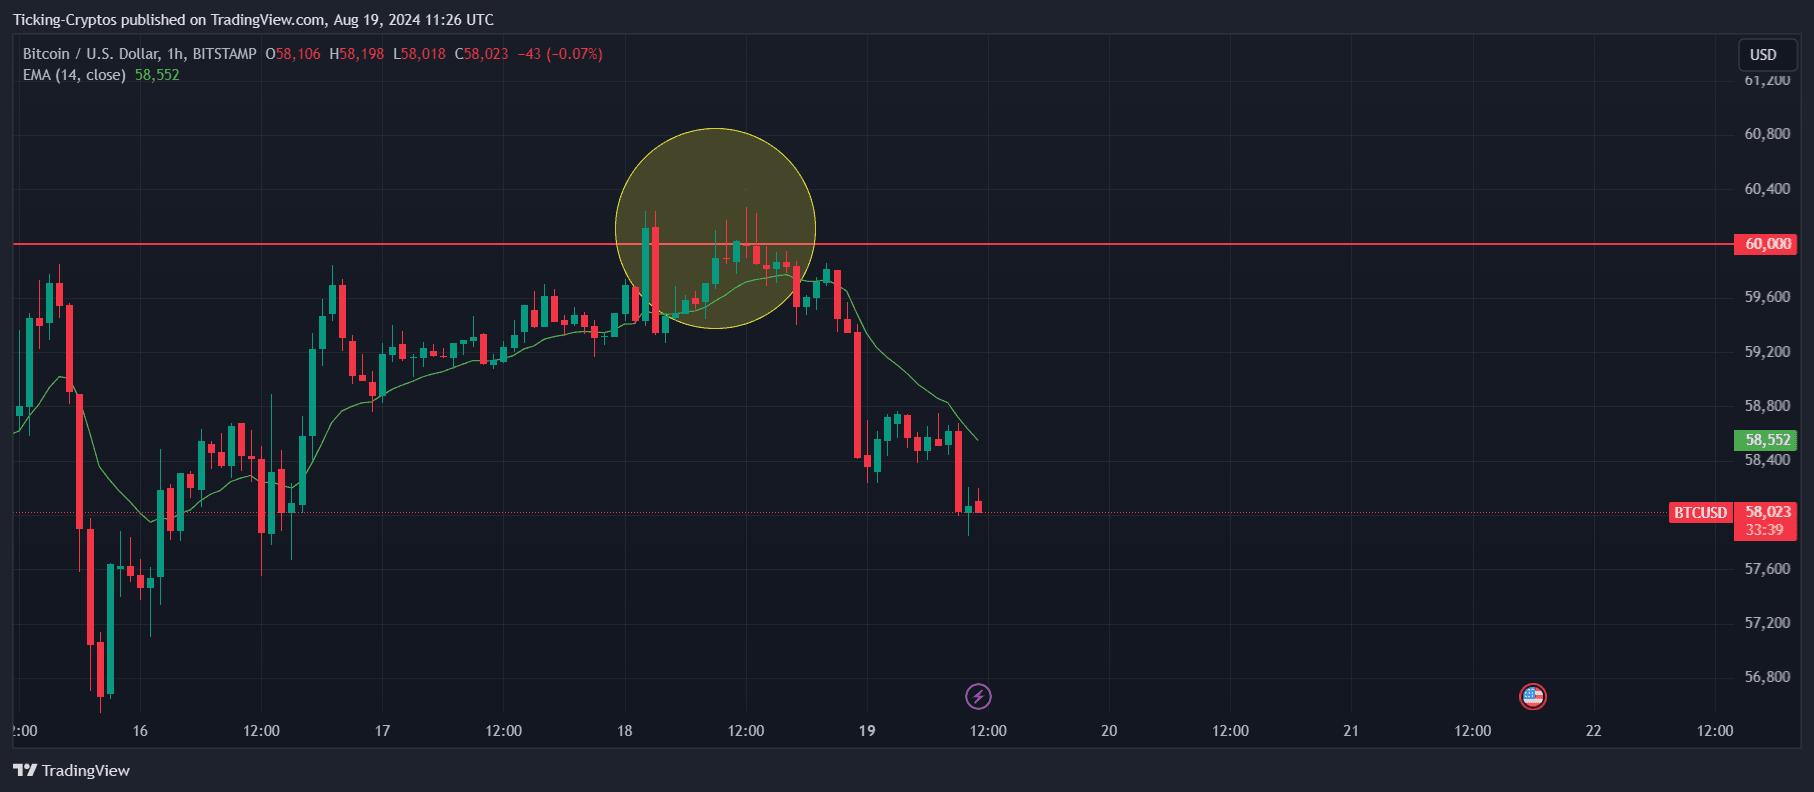Click the BTCUSD price label
1814x792 pixels.
(1700, 512)
